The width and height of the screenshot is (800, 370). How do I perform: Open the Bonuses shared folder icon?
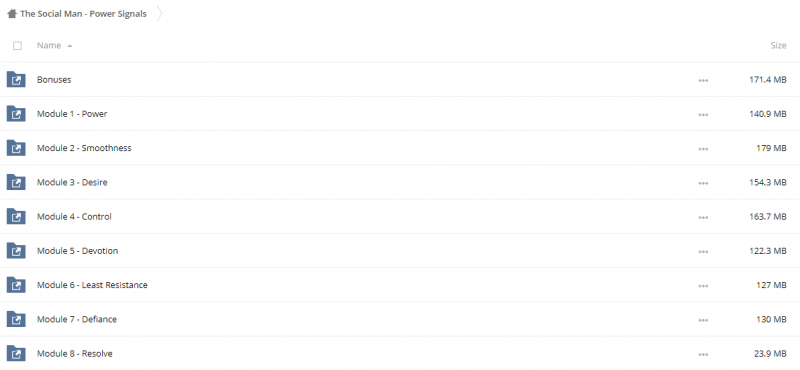[16, 80]
